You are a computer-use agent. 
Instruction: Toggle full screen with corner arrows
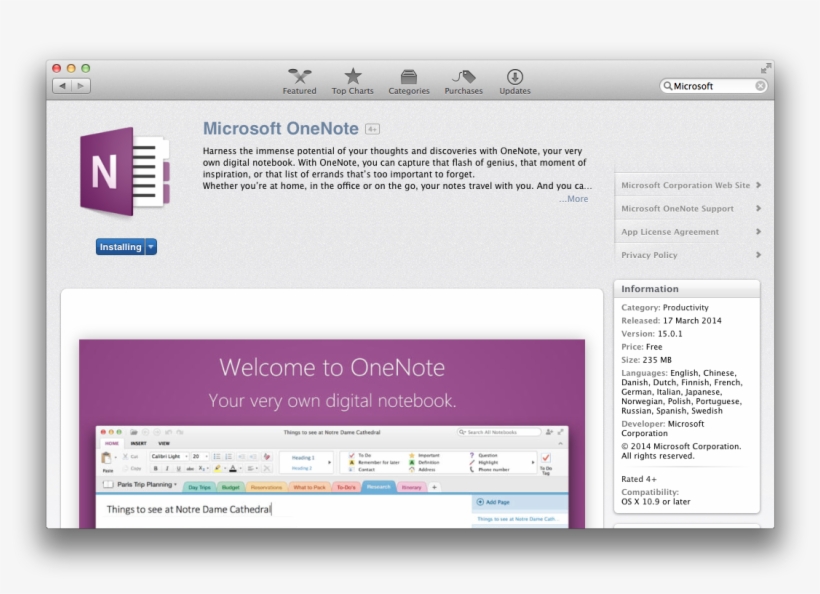(x=766, y=68)
